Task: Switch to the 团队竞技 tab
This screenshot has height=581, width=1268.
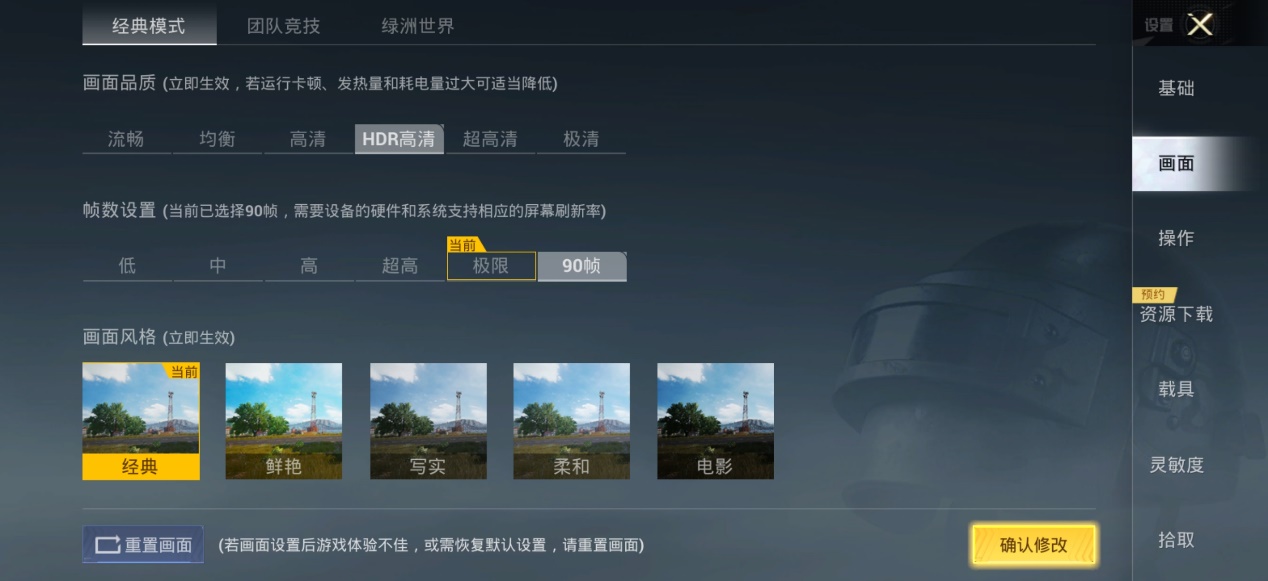Action: pyautogui.click(x=284, y=26)
